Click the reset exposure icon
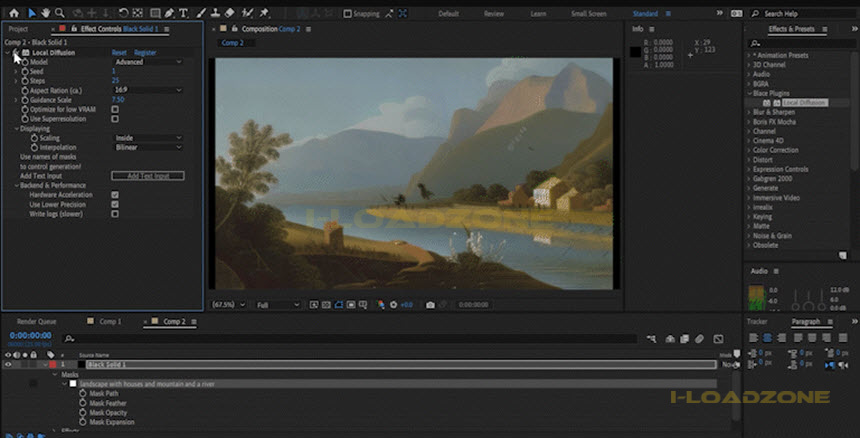Image resolution: width=860 pixels, height=438 pixels. click(x=393, y=305)
